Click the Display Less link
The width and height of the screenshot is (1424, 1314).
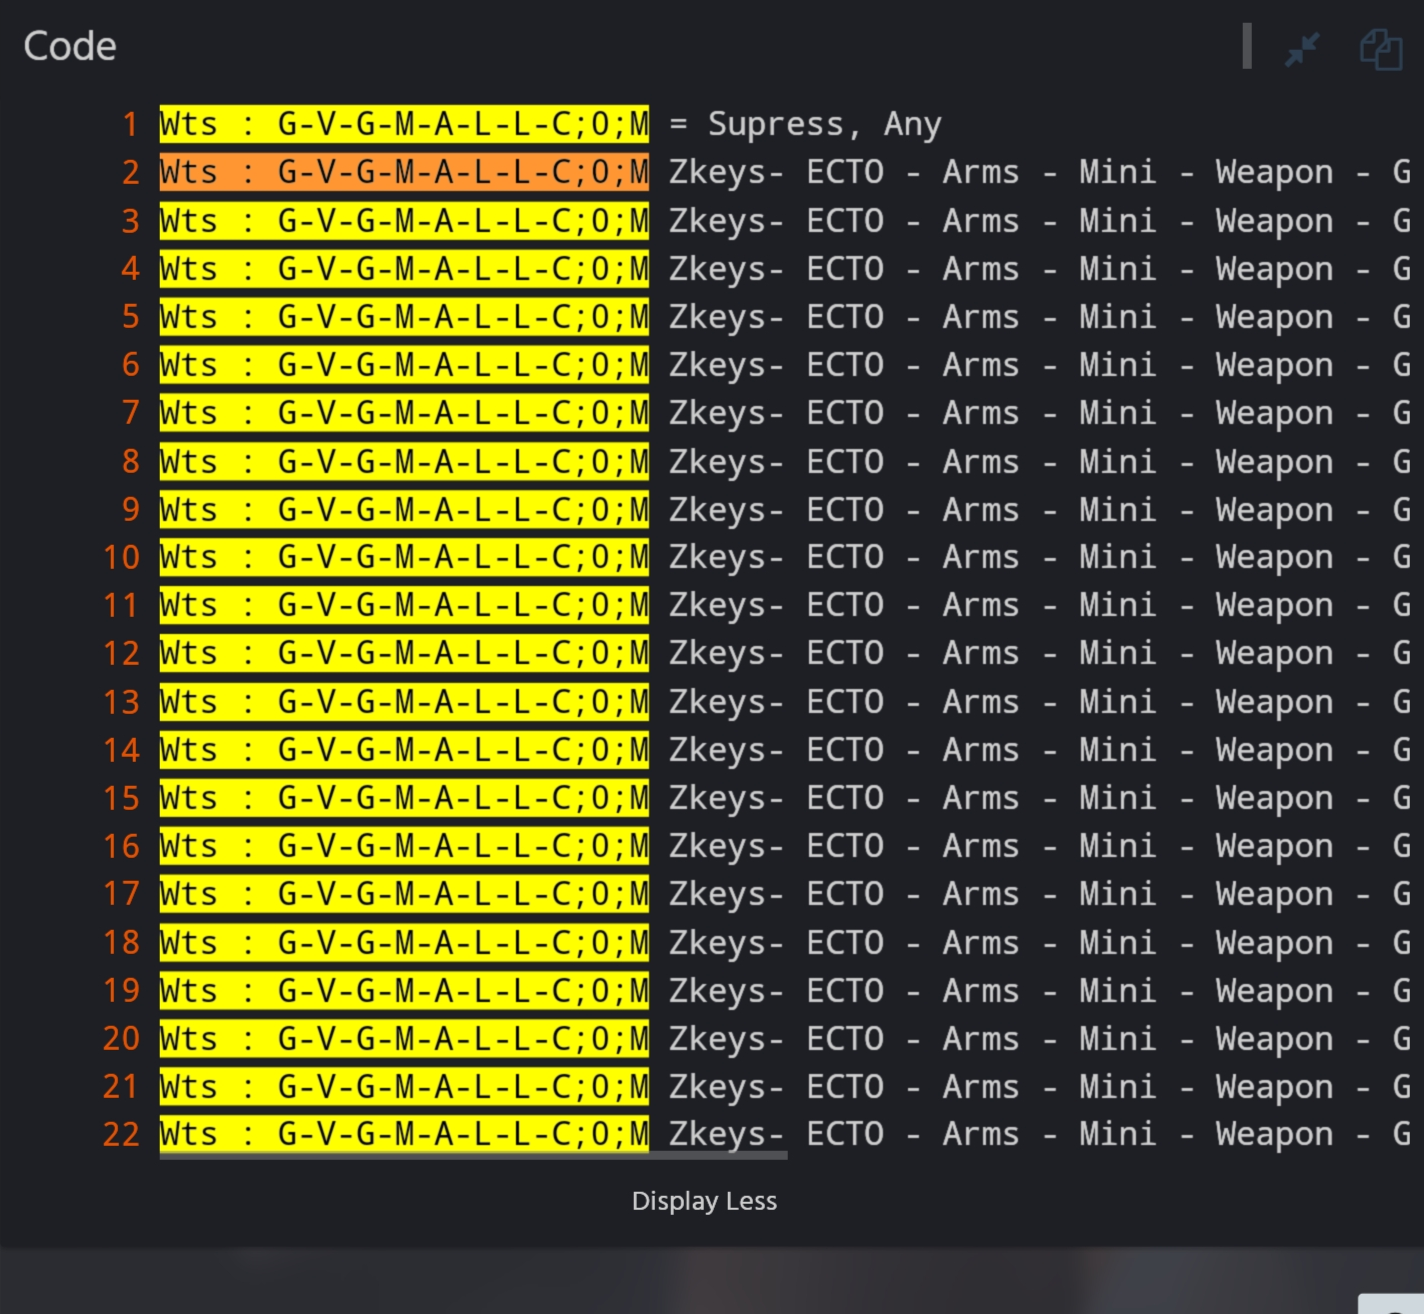click(x=704, y=1201)
